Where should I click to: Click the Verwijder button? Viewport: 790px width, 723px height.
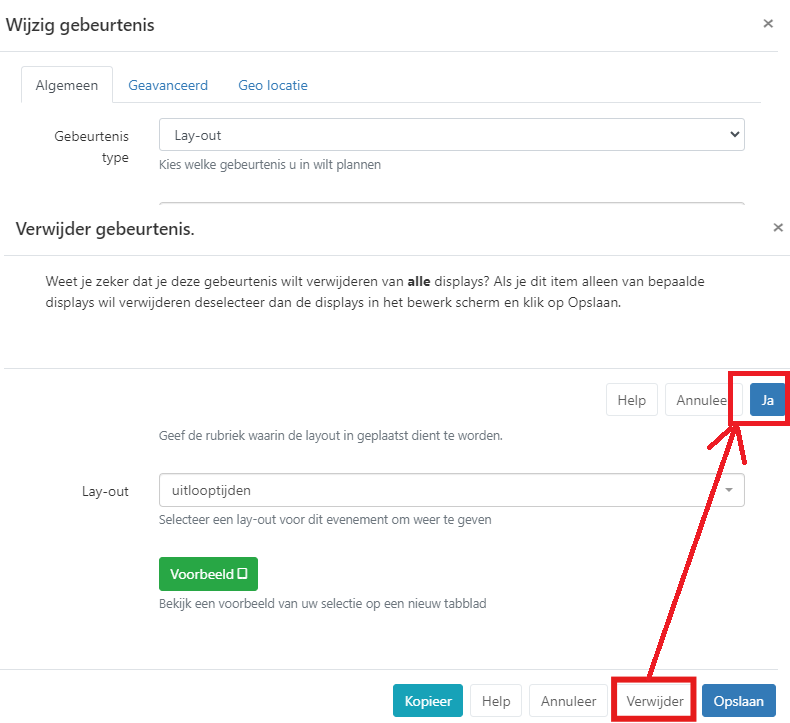click(x=655, y=701)
